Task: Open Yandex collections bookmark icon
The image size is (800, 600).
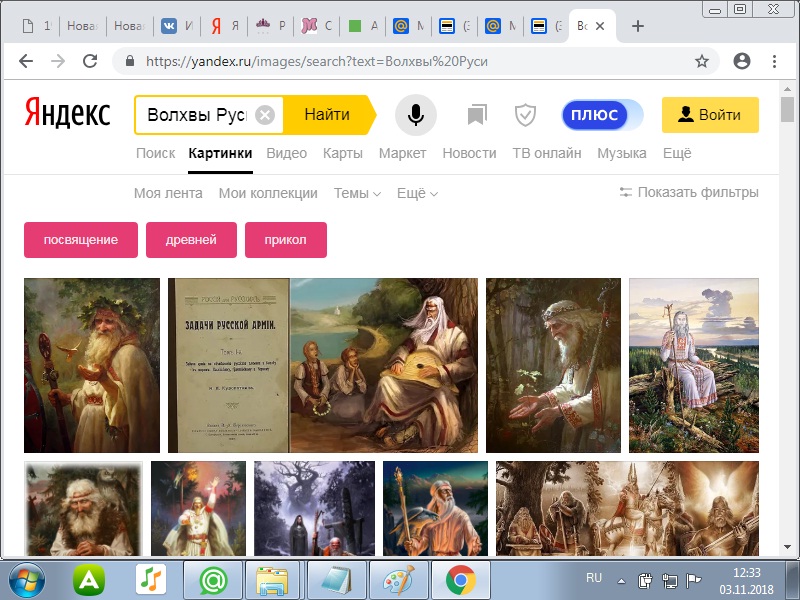Action: coord(477,115)
